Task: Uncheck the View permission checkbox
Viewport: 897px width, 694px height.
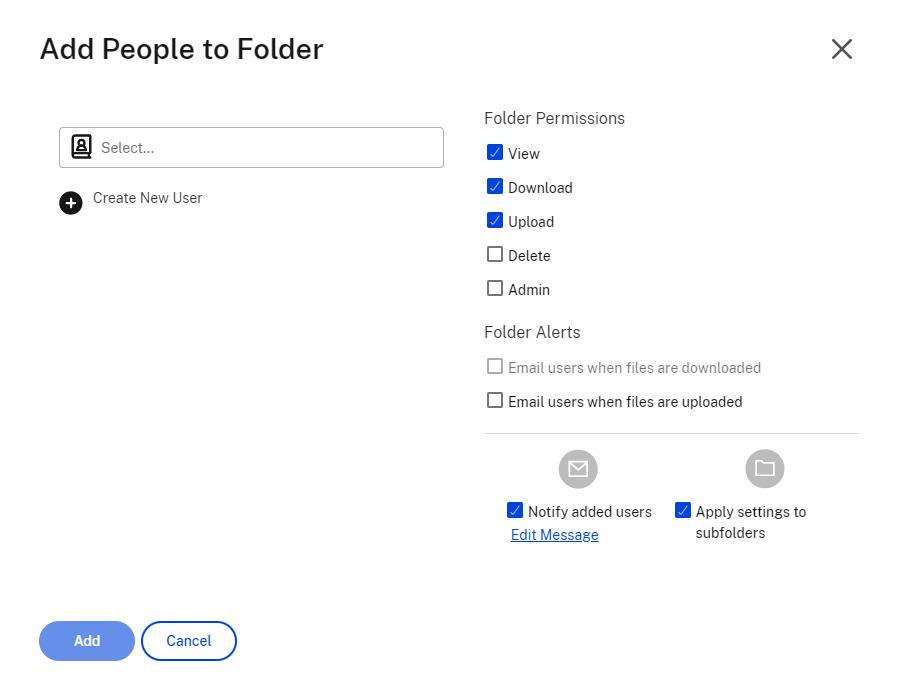Action: point(495,152)
